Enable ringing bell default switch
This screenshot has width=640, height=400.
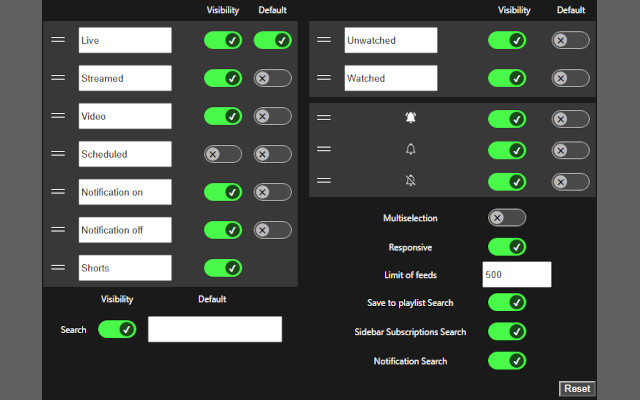pos(571,119)
